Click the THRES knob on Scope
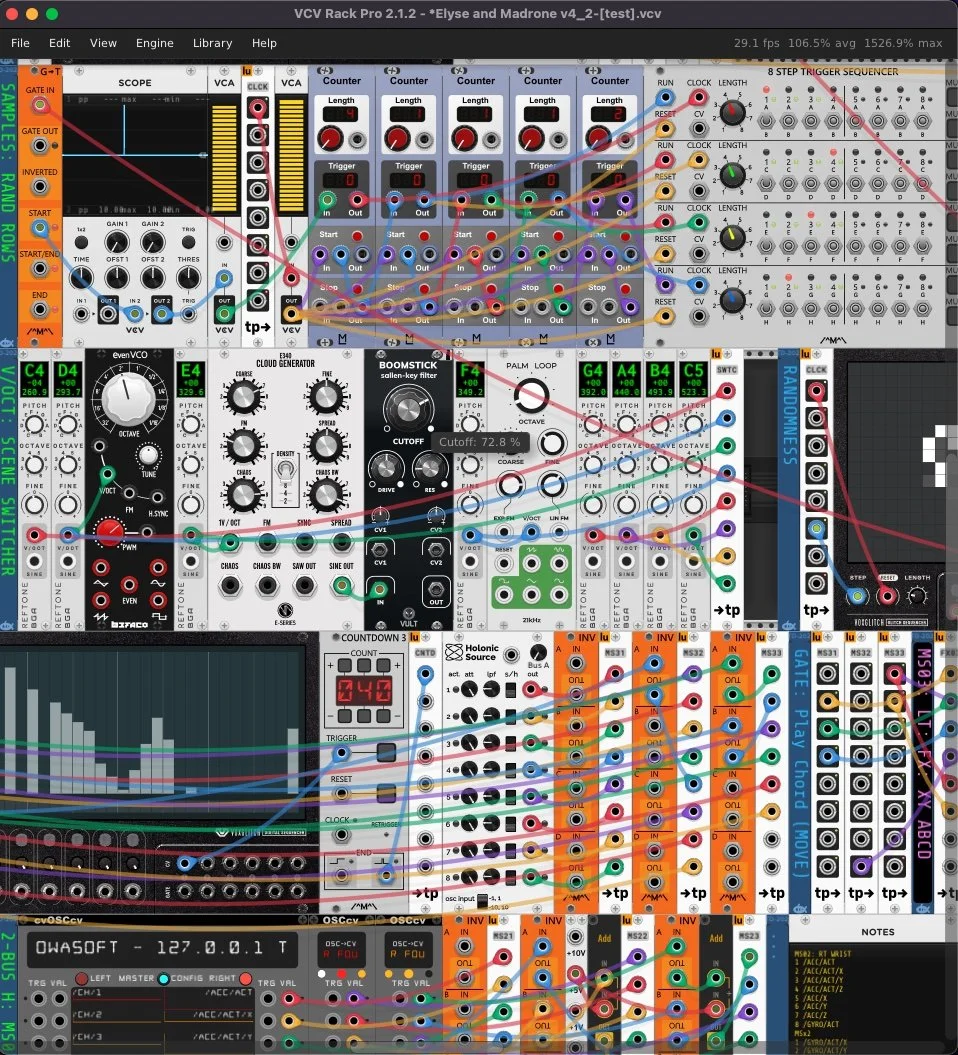This screenshot has width=958, height=1055. pyautogui.click(x=188, y=277)
